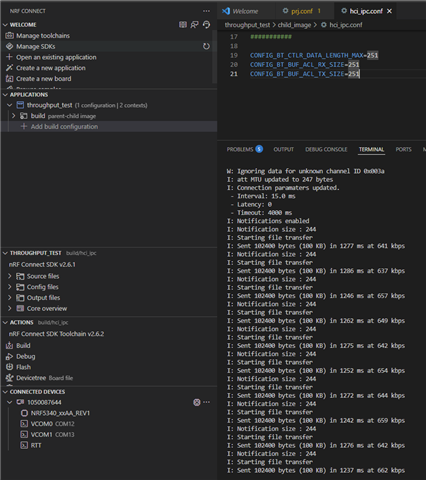Click the throughput_test application icon
The image size is (426, 480).
pyautogui.click(x=20, y=105)
